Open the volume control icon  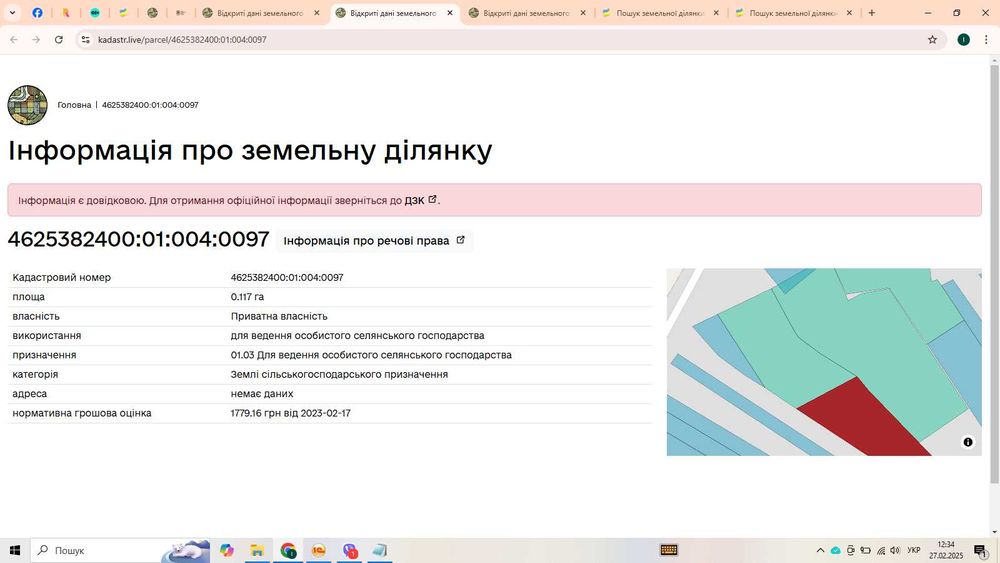[895, 550]
